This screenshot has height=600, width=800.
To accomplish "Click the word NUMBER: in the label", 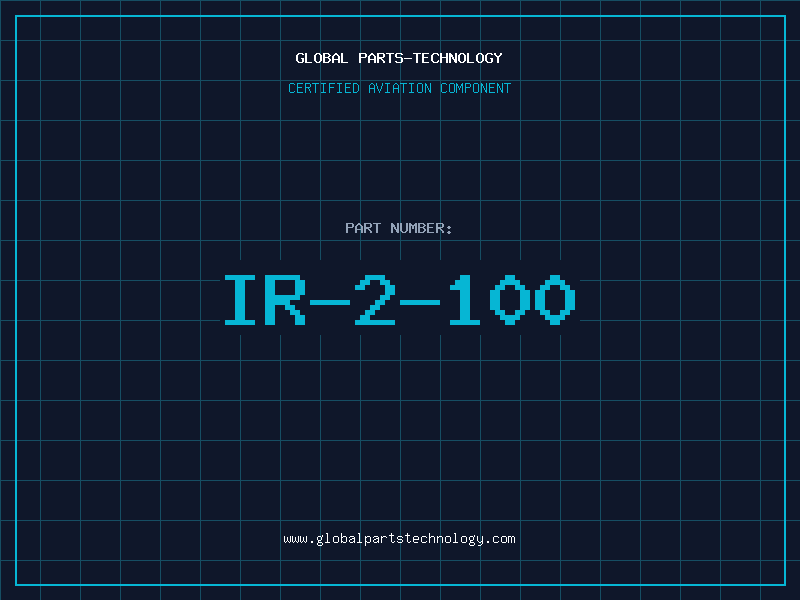I will click(x=421, y=228).
